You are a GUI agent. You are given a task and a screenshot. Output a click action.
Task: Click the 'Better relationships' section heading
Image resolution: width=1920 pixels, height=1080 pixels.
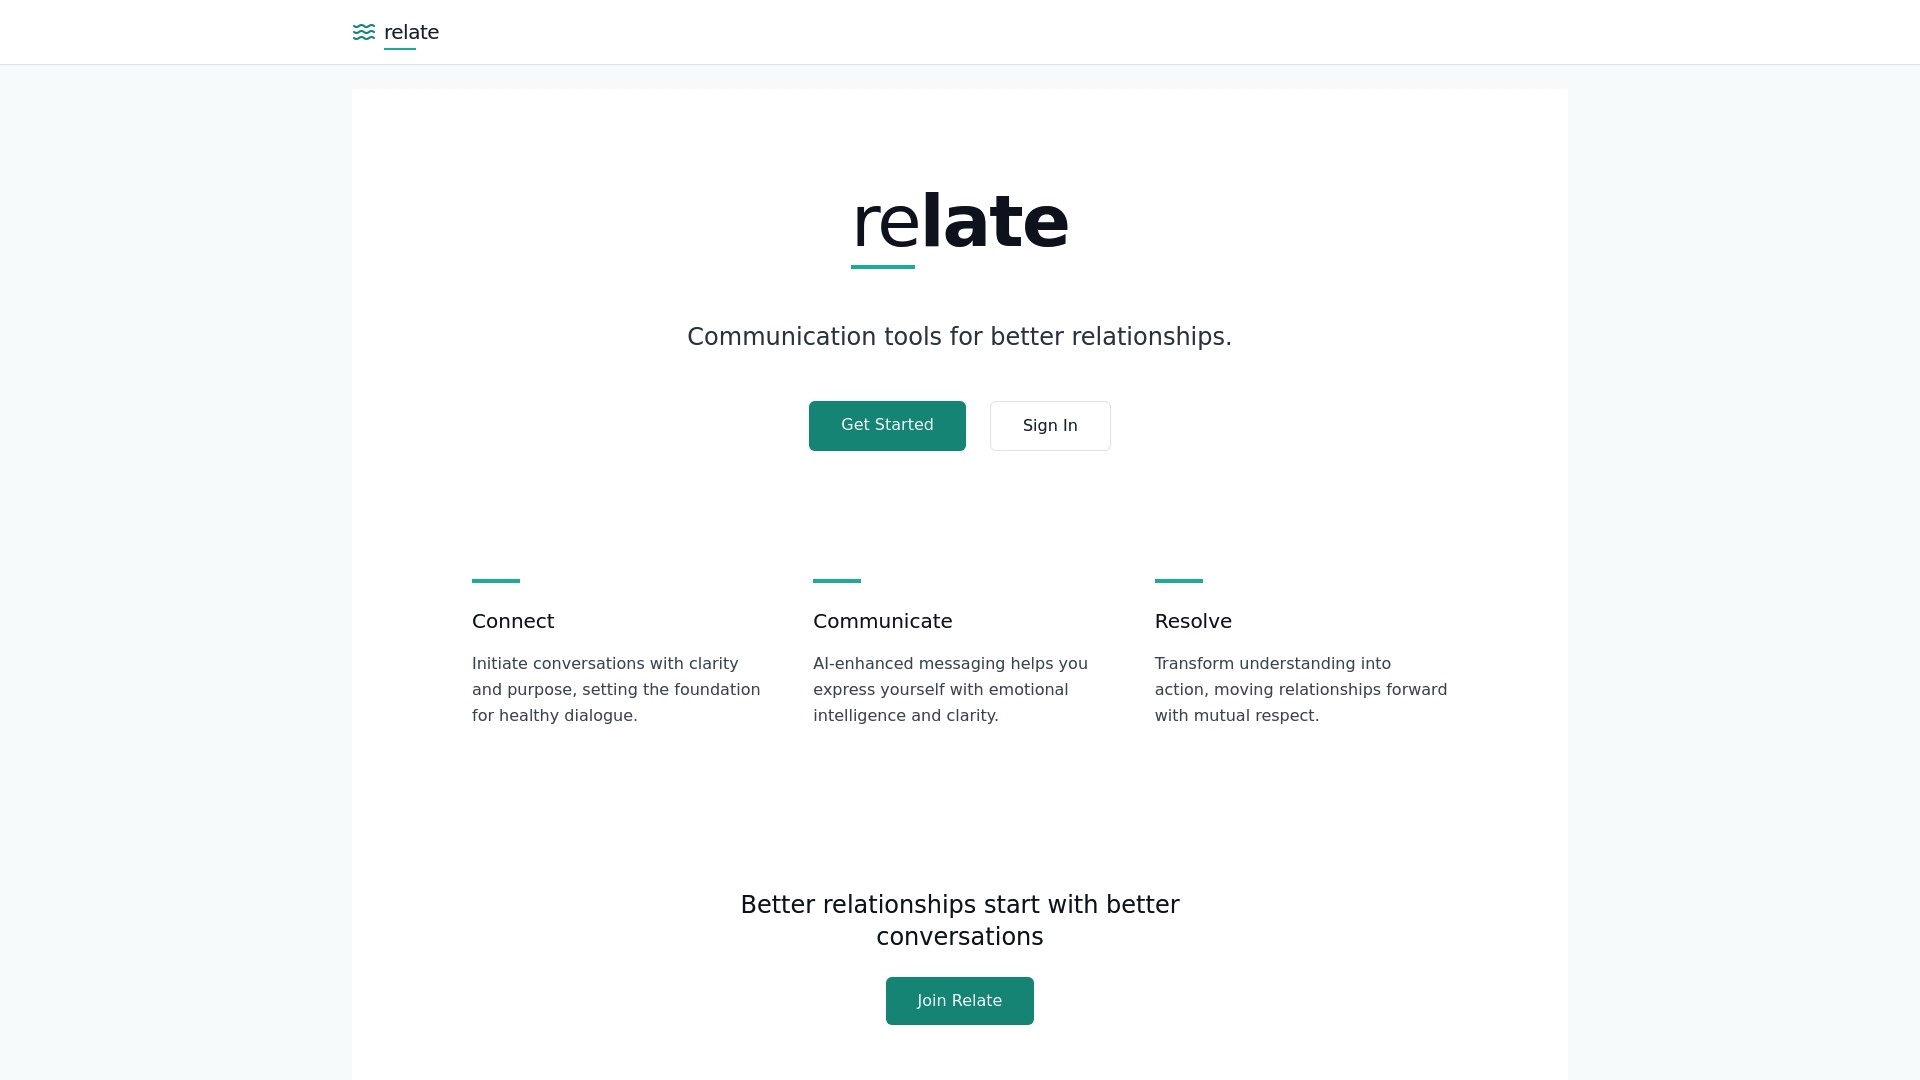[x=959, y=920]
